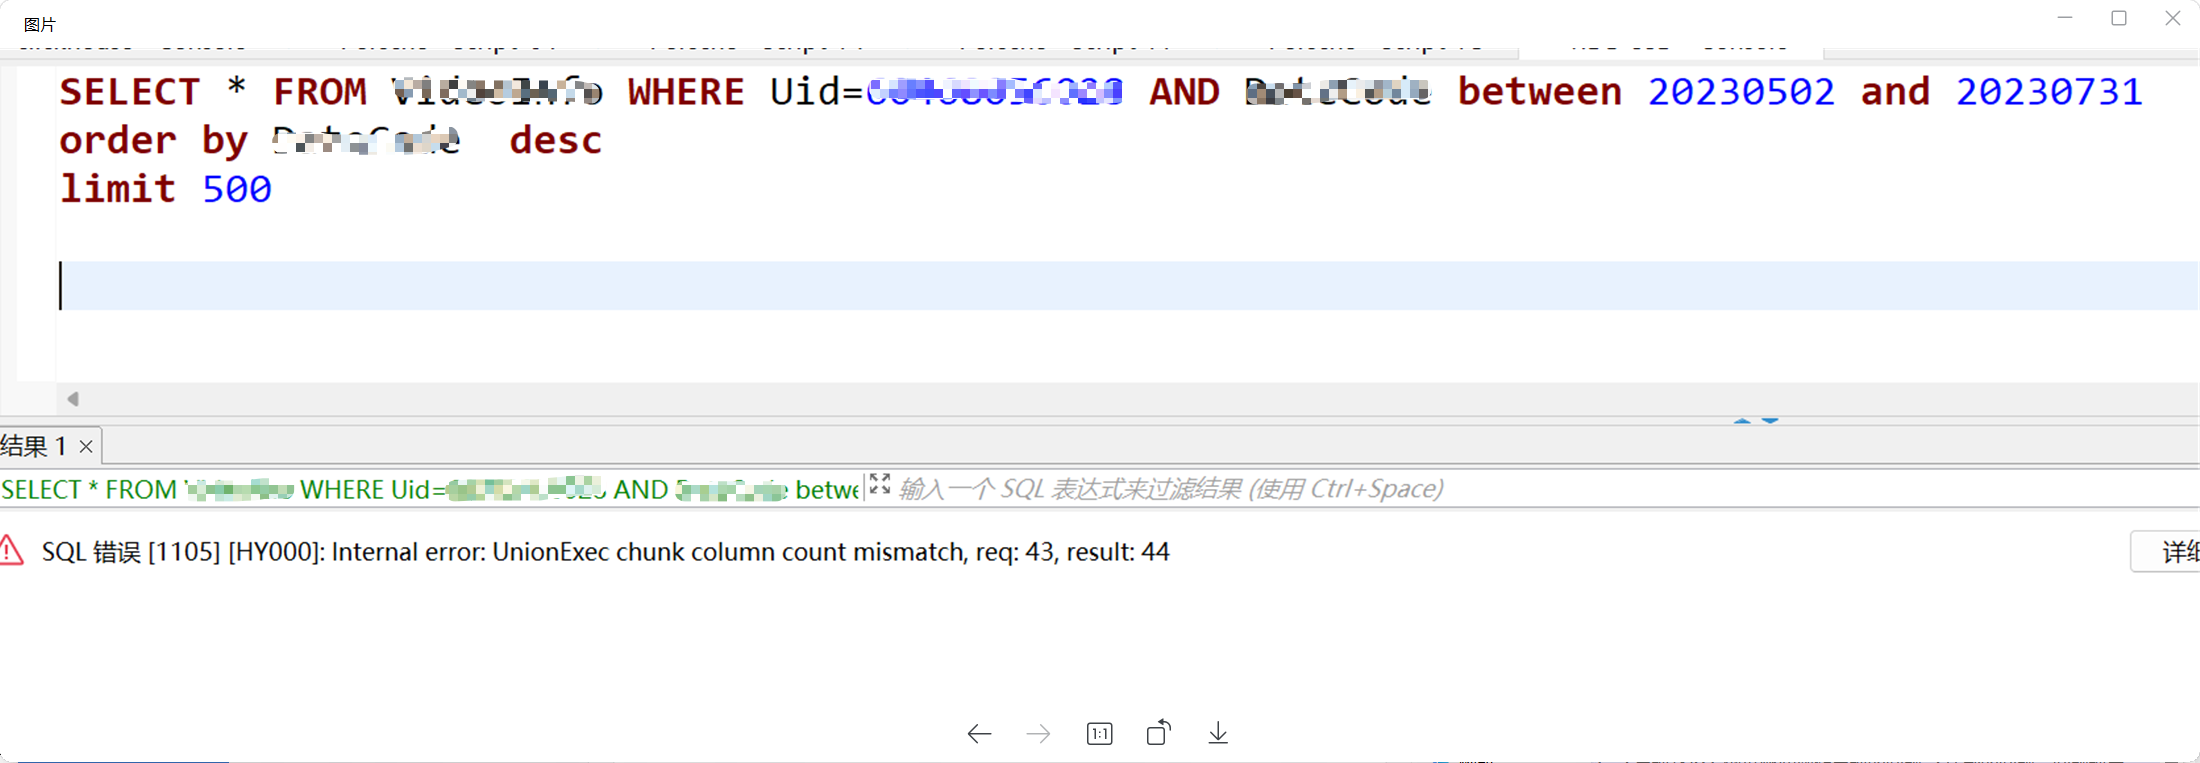Minimize the 图片 viewer window
This screenshot has width=2200, height=763.
click(2065, 18)
